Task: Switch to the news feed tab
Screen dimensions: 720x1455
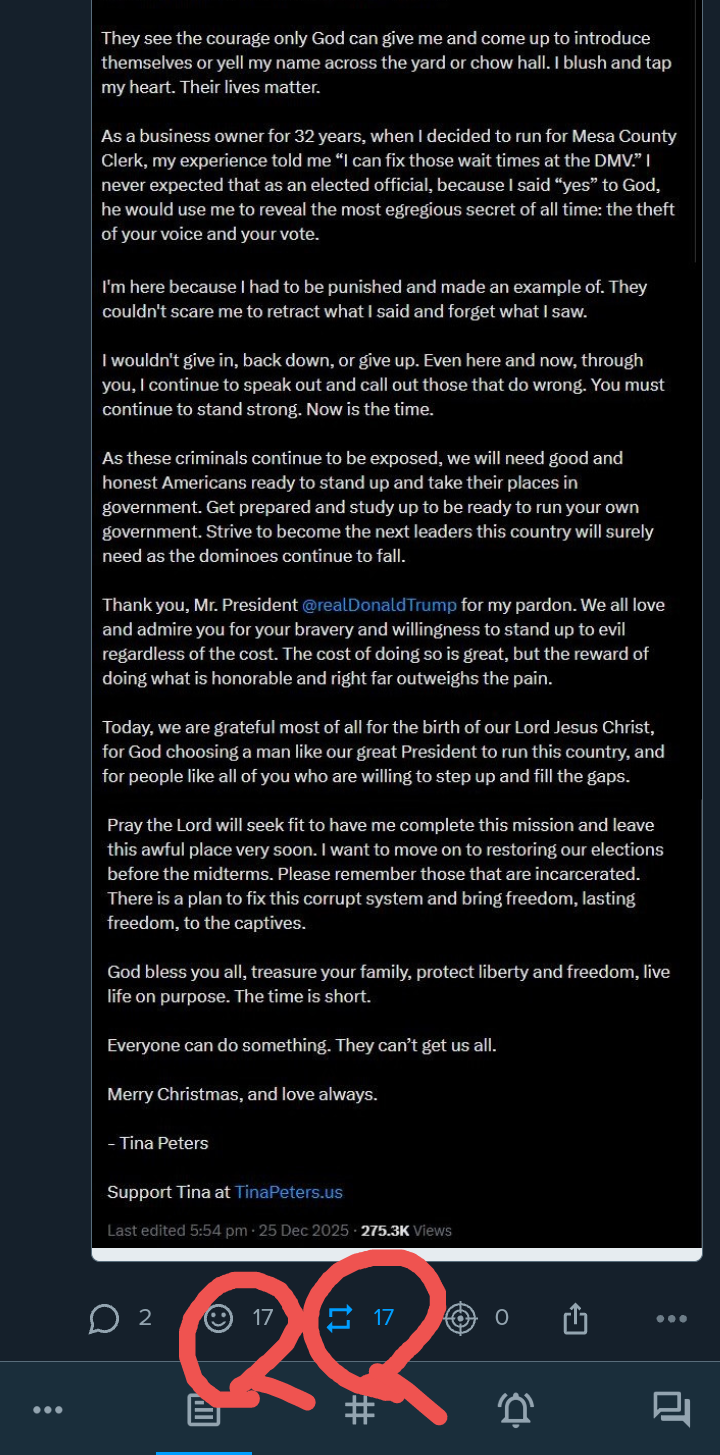Action: [x=204, y=1410]
